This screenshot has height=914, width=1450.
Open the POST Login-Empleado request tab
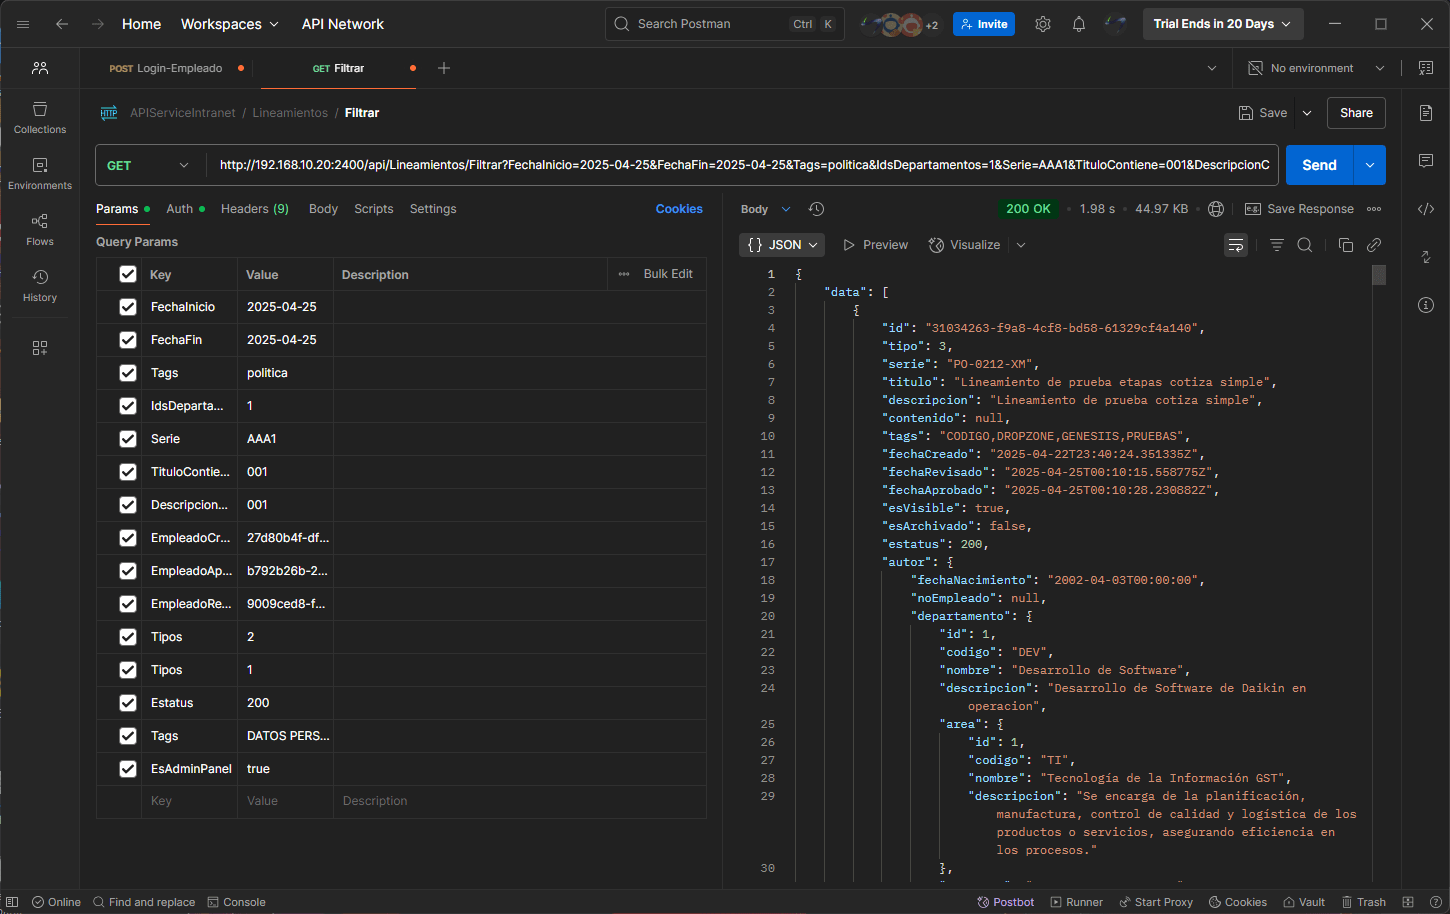click(x=176, y=68)
